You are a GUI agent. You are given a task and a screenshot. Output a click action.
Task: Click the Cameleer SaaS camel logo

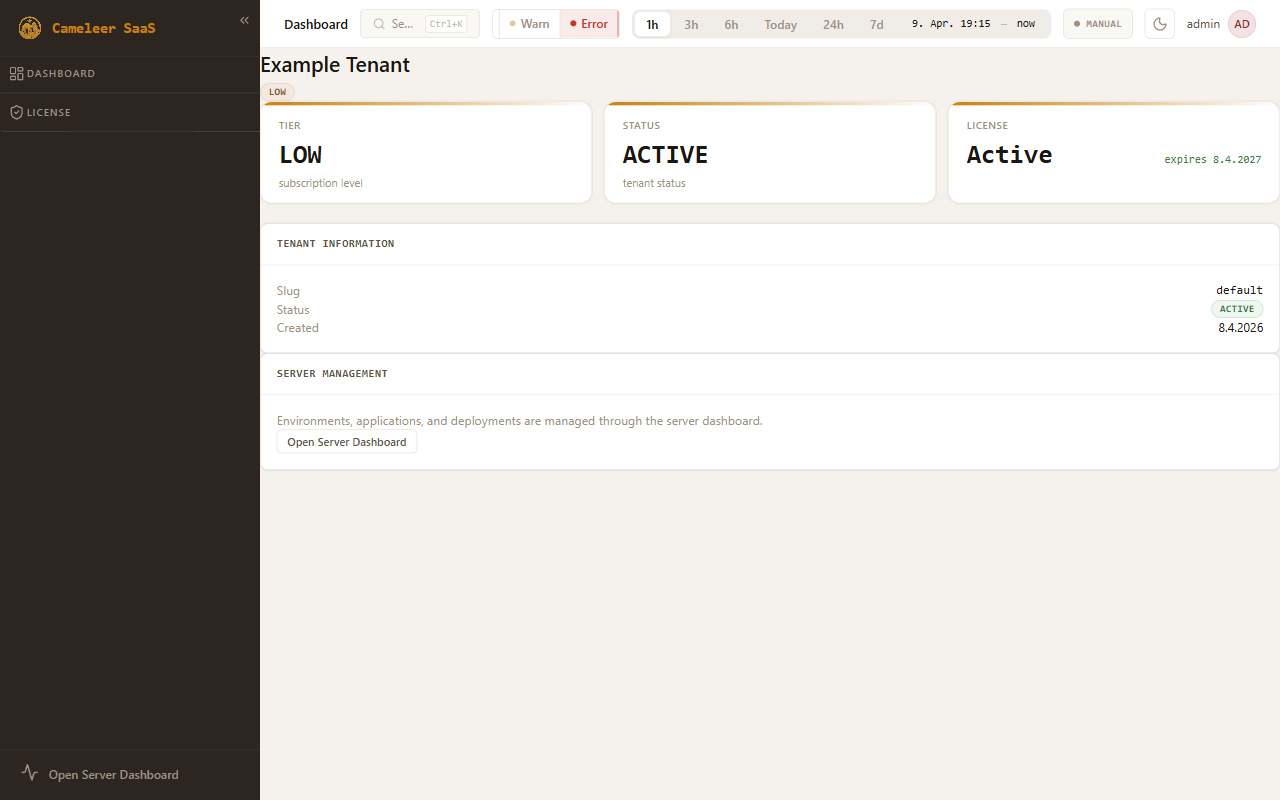pyautogui.click(x=30, y=28)
